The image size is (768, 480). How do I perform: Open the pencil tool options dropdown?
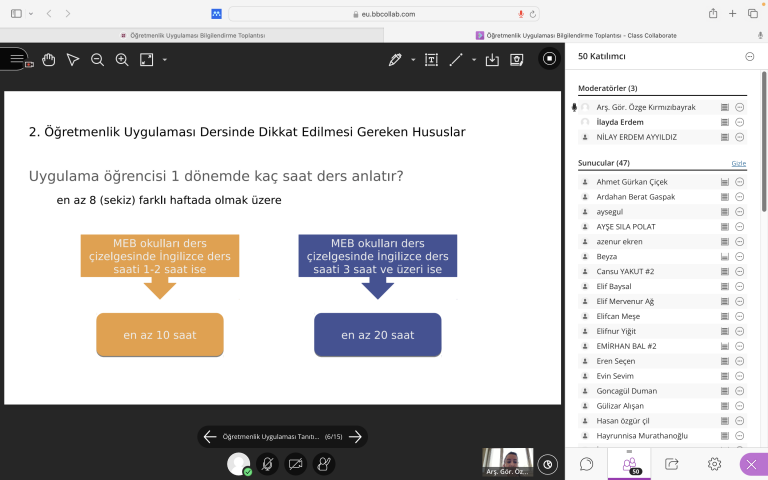pos(413,59)
